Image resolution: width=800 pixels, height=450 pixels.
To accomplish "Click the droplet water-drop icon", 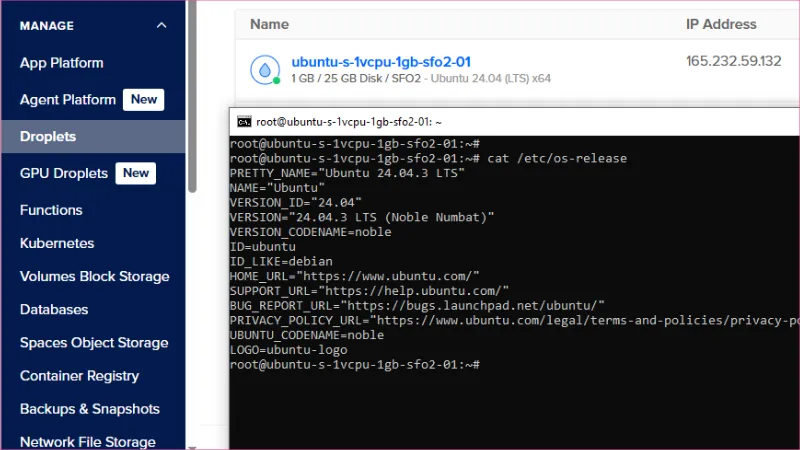I will point(265,69).
